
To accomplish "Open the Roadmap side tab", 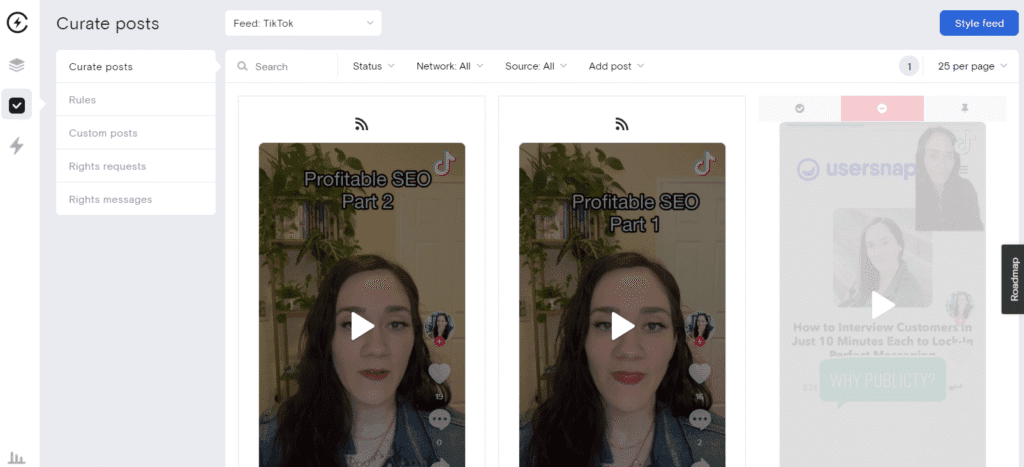I will (x=1014, y=279).
